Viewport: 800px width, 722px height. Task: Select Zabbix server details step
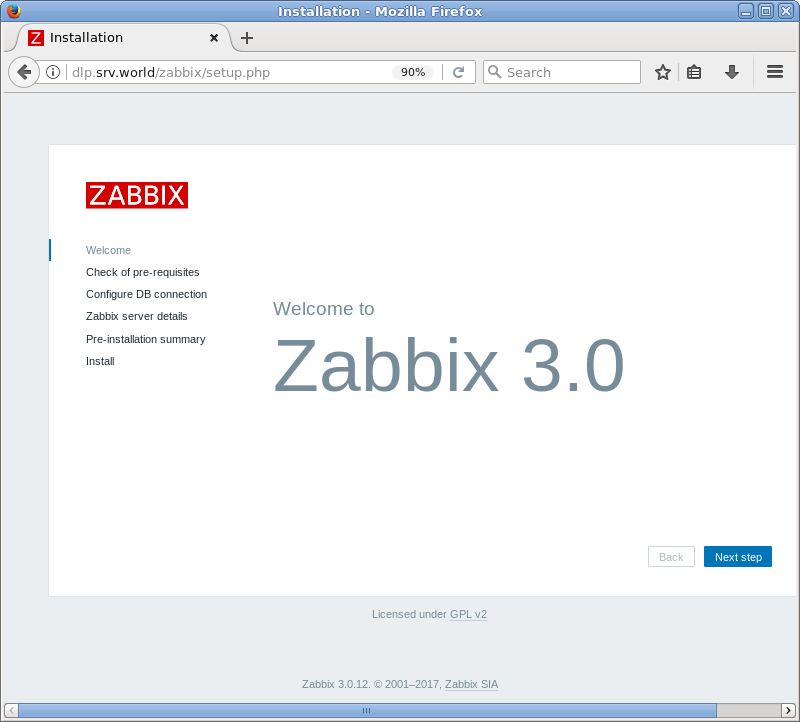tap(137, 316)
